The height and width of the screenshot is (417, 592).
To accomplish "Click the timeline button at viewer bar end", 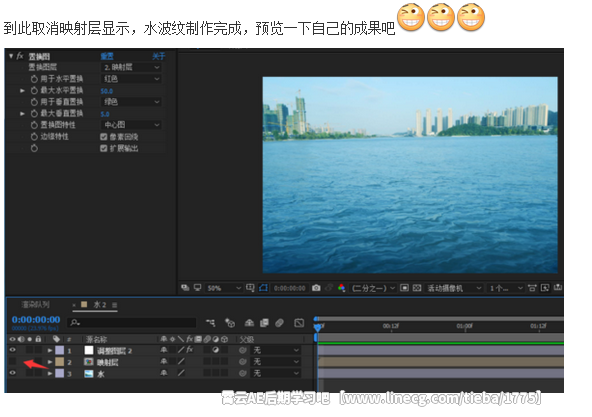I will pyautogui.click(x=558, y=288).
